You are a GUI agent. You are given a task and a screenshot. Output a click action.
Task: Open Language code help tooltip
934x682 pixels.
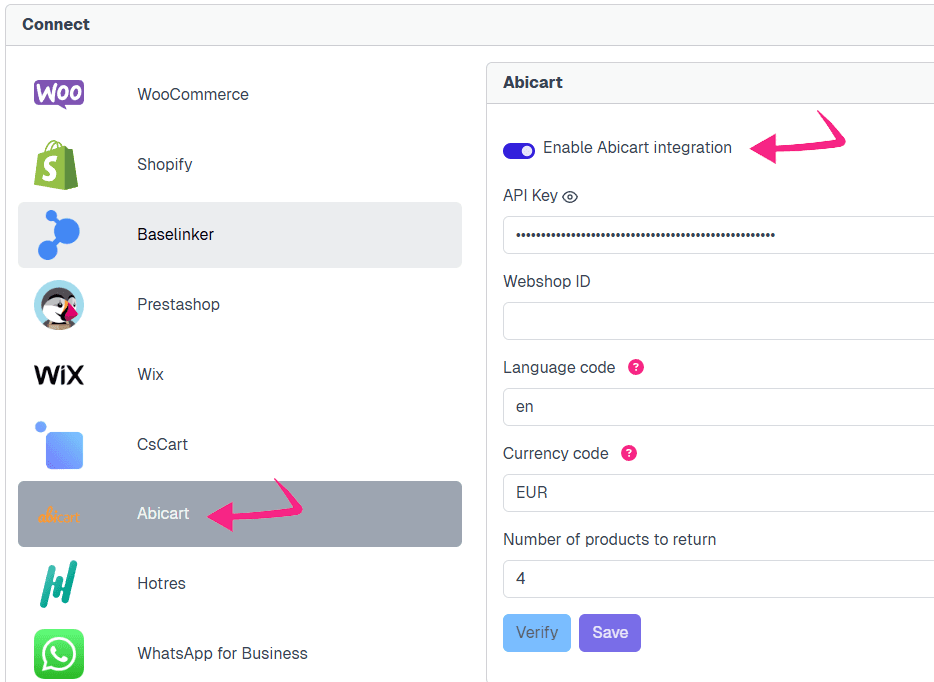(x=635, y=367)
